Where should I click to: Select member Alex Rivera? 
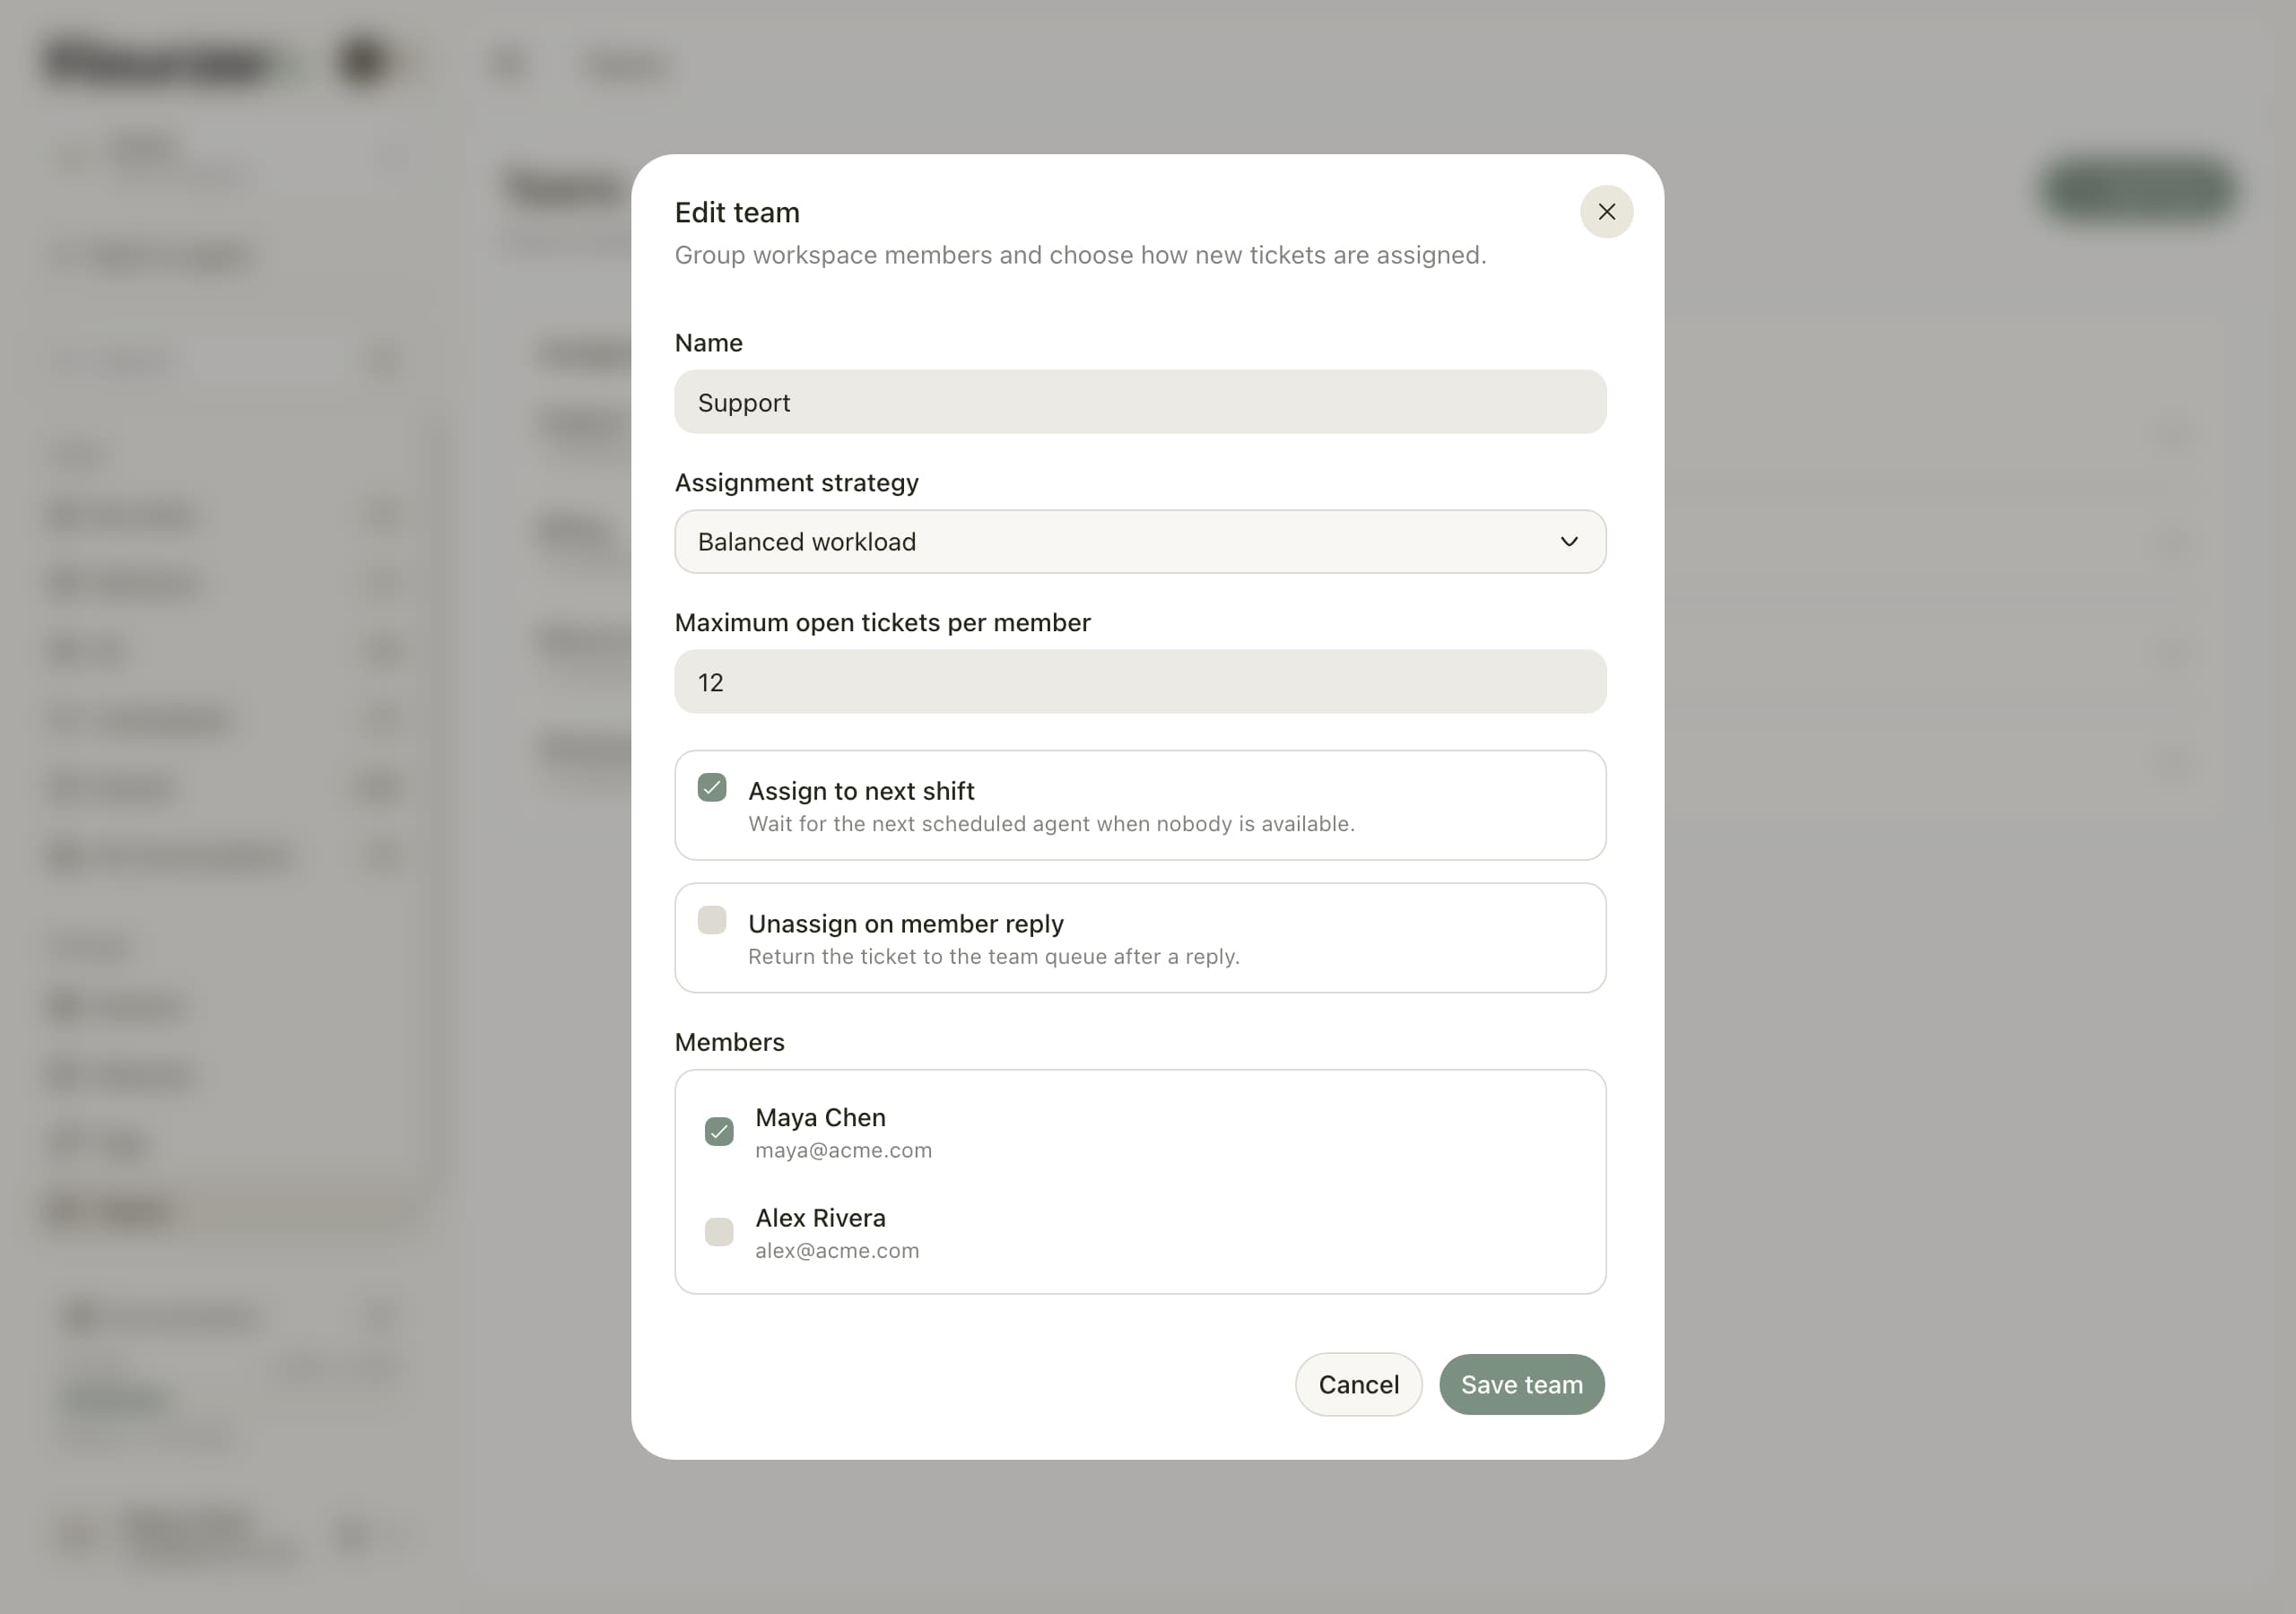click(x=719, y=1232)
